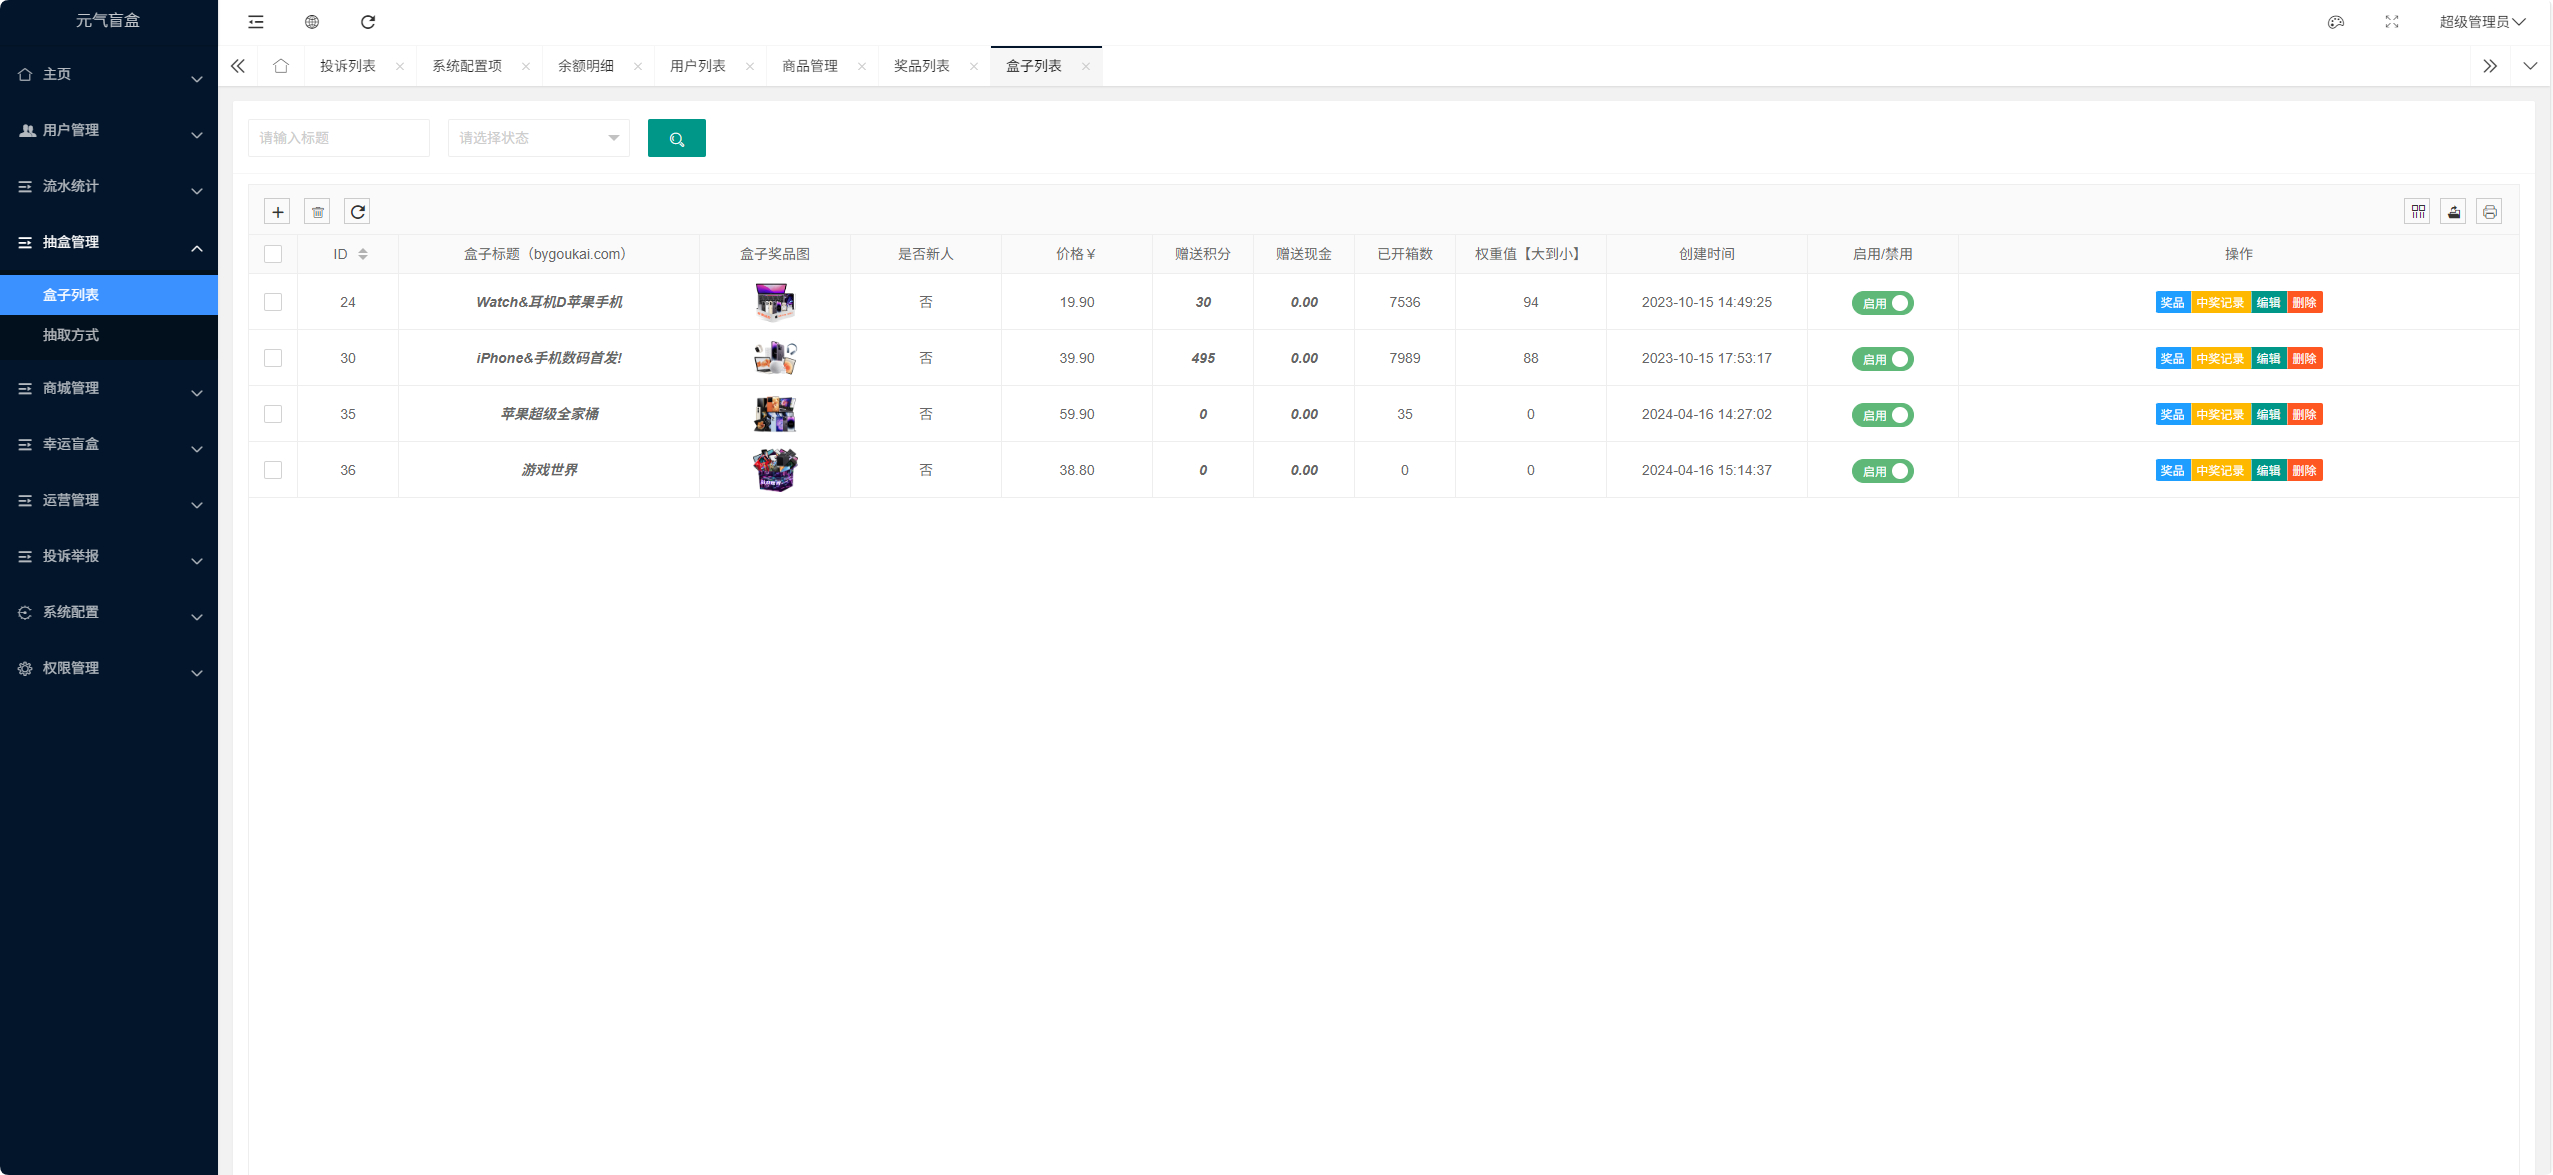Click the green search button
This screenshot has width=2553, height=1175.
pyautogui.click(x=676, y=138)
